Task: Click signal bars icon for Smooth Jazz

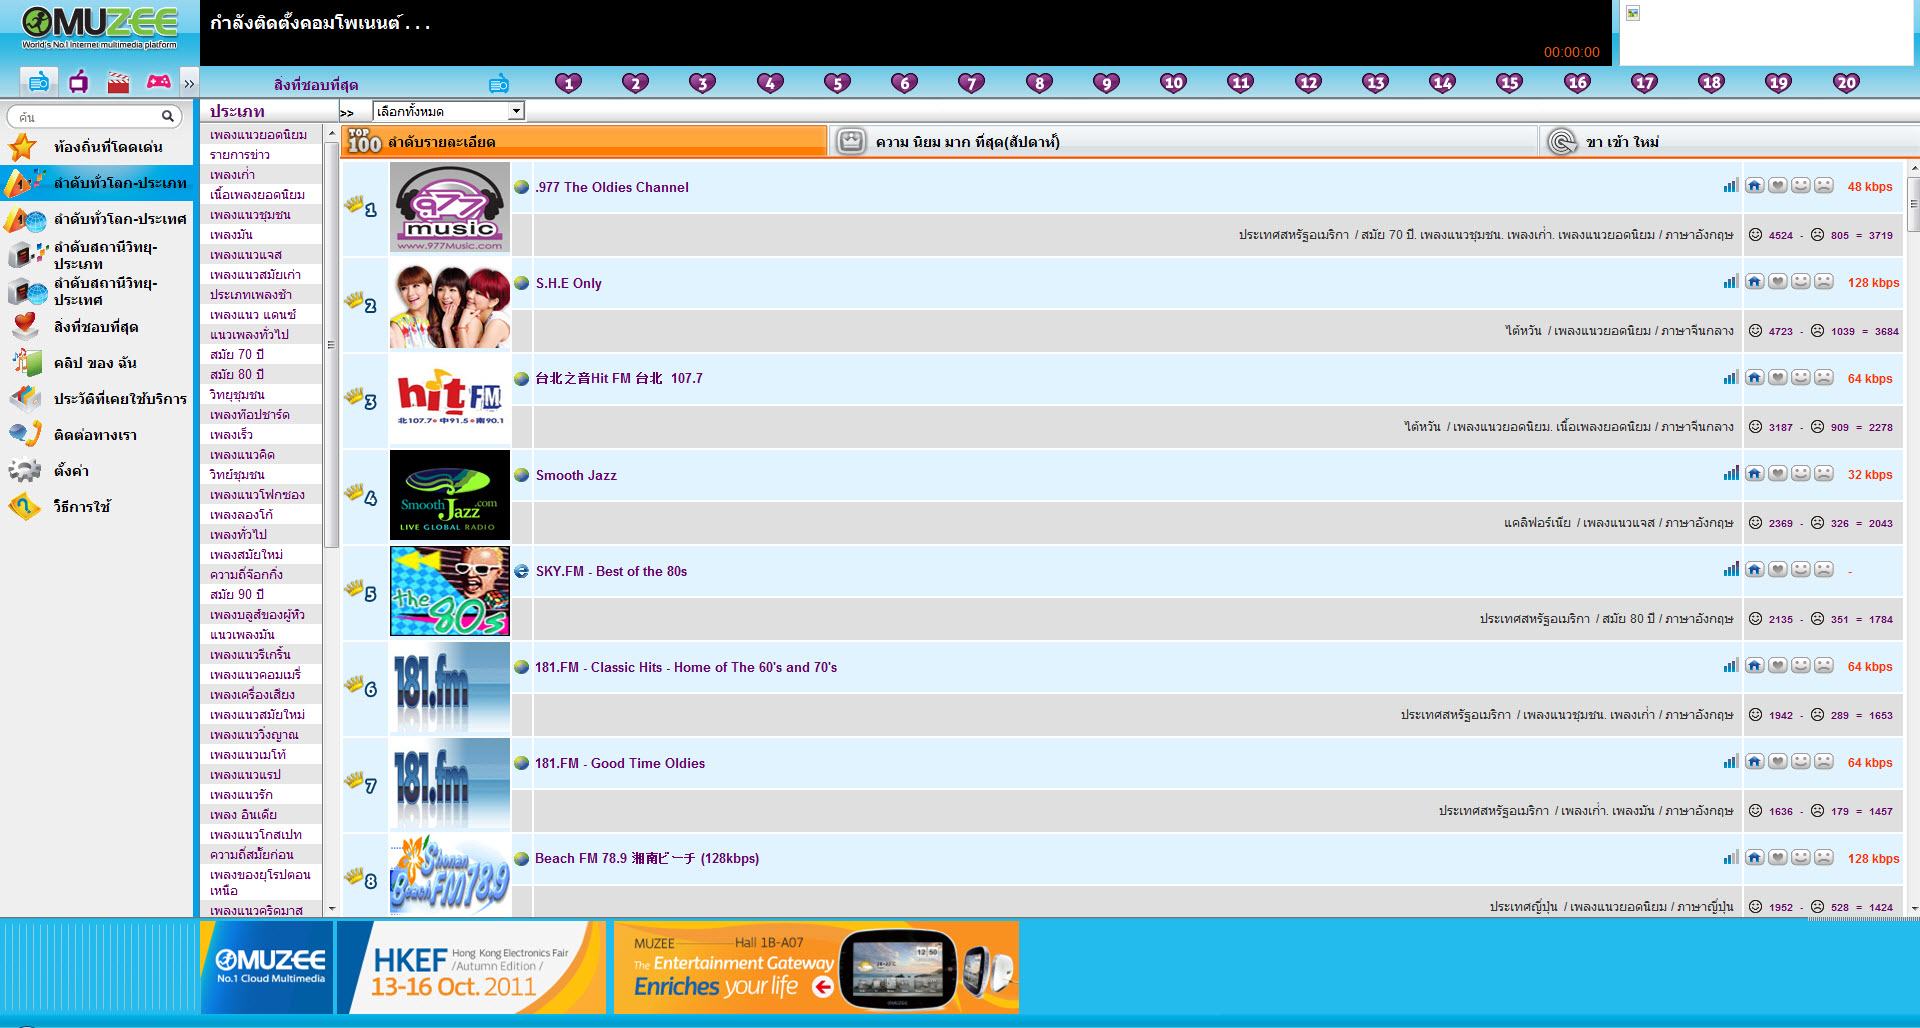Action: (1731, 474)
